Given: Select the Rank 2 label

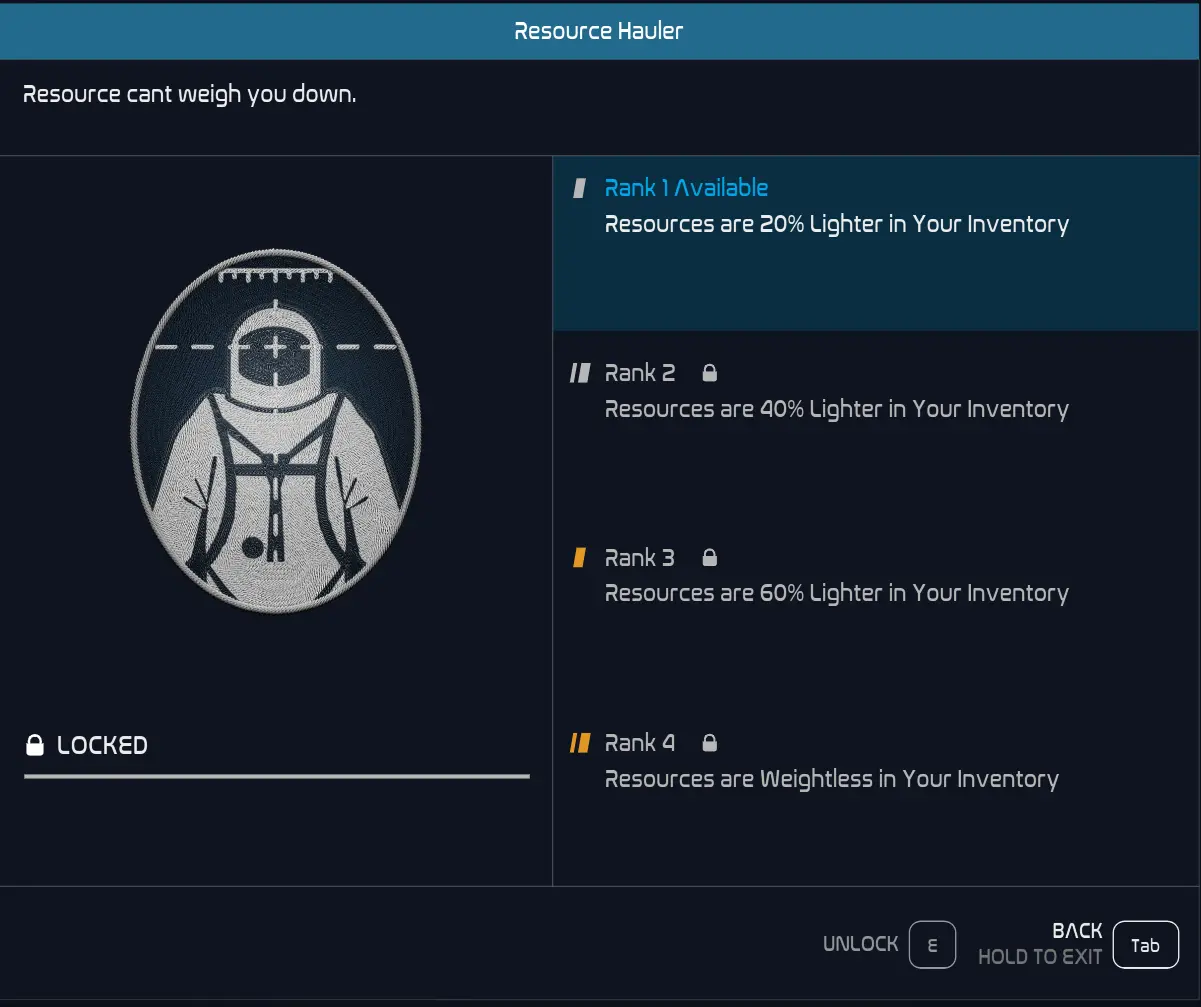Looking at the screenshot, I should click(640, 373).
